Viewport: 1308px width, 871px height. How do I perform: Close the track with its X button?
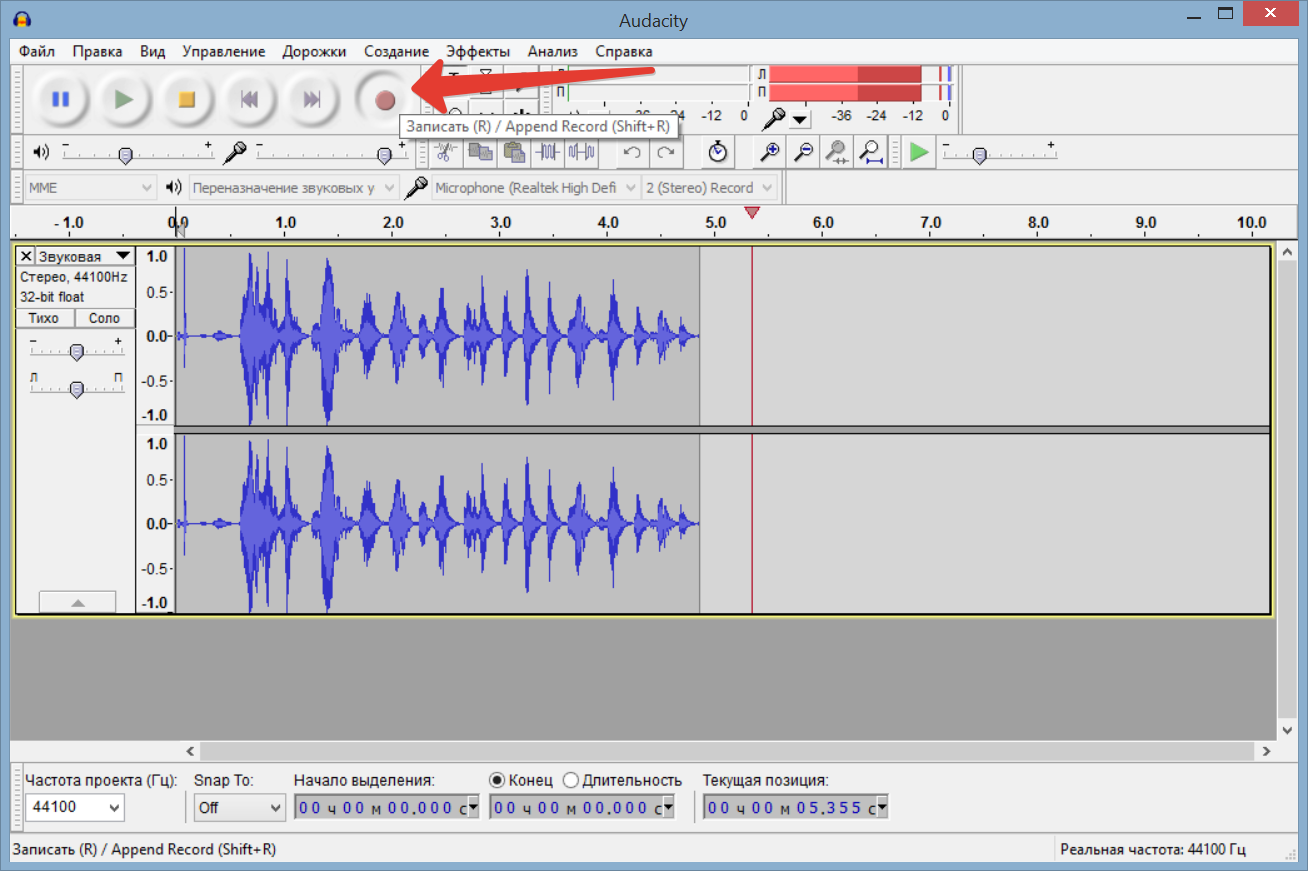26,256
